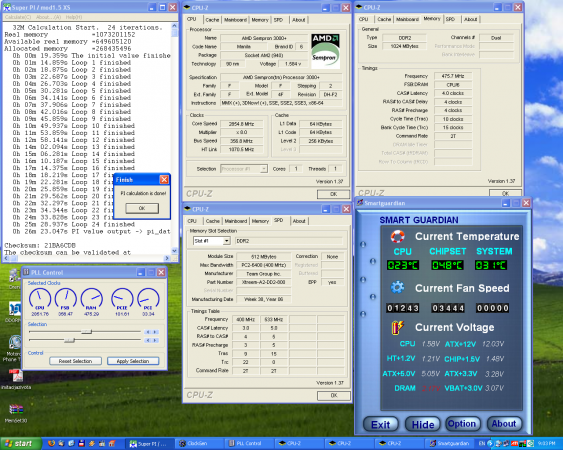
Task: Open the Cache tab in the Sempron CPU-Z window
Action: 212,20
